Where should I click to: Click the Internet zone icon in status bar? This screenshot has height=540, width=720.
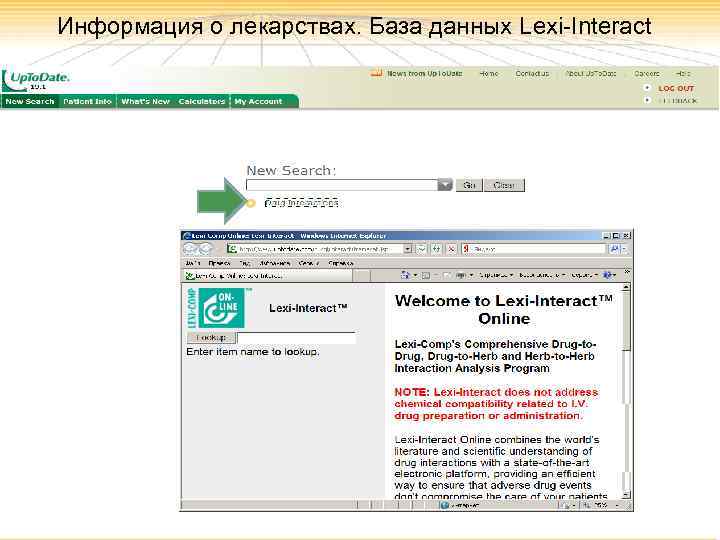coord(444,506)
